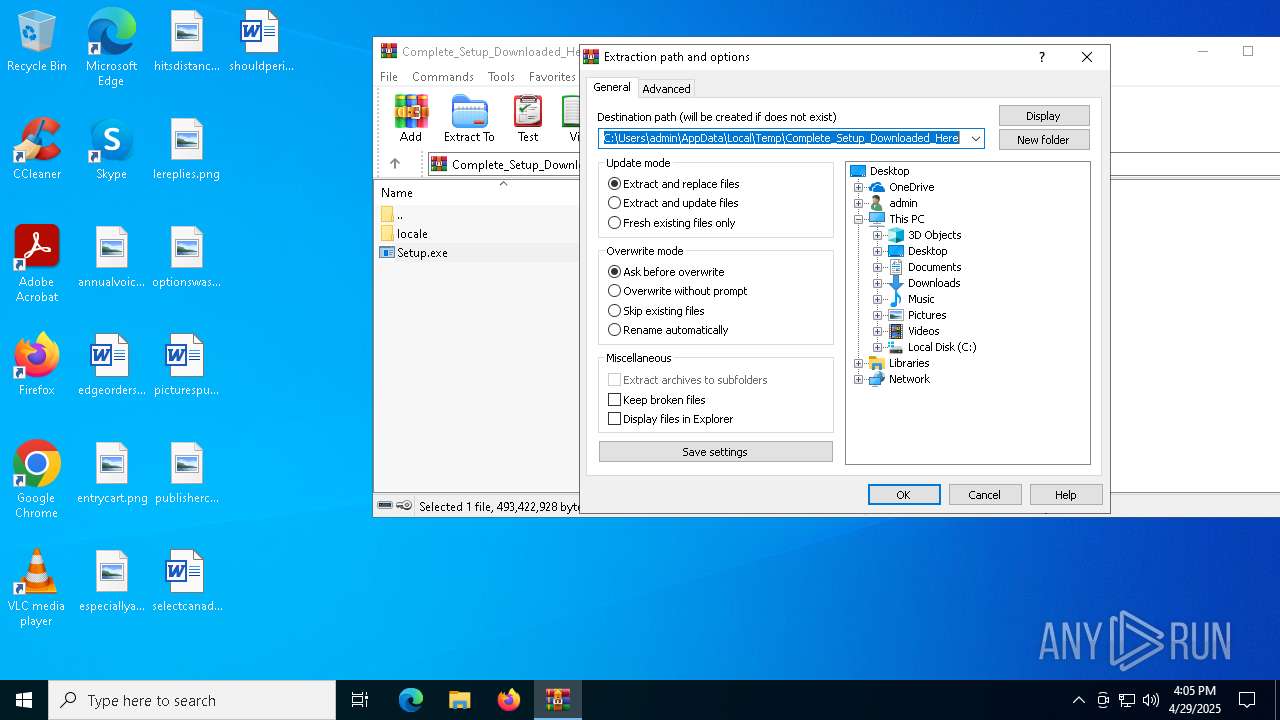
Task: Click WinRAR taskbar button
Action: [x=557, y=700]
